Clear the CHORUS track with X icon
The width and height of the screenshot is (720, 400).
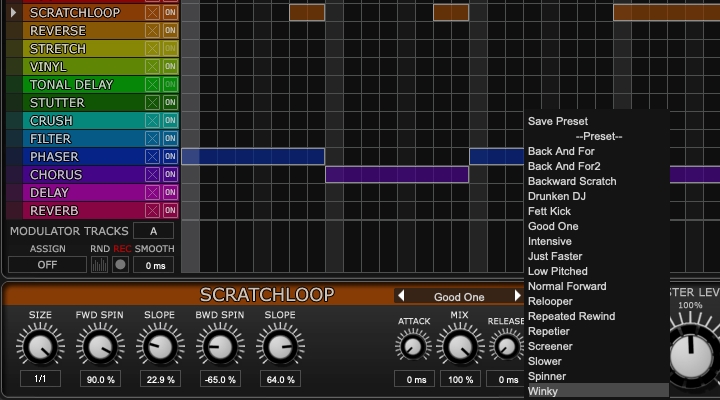152,175
